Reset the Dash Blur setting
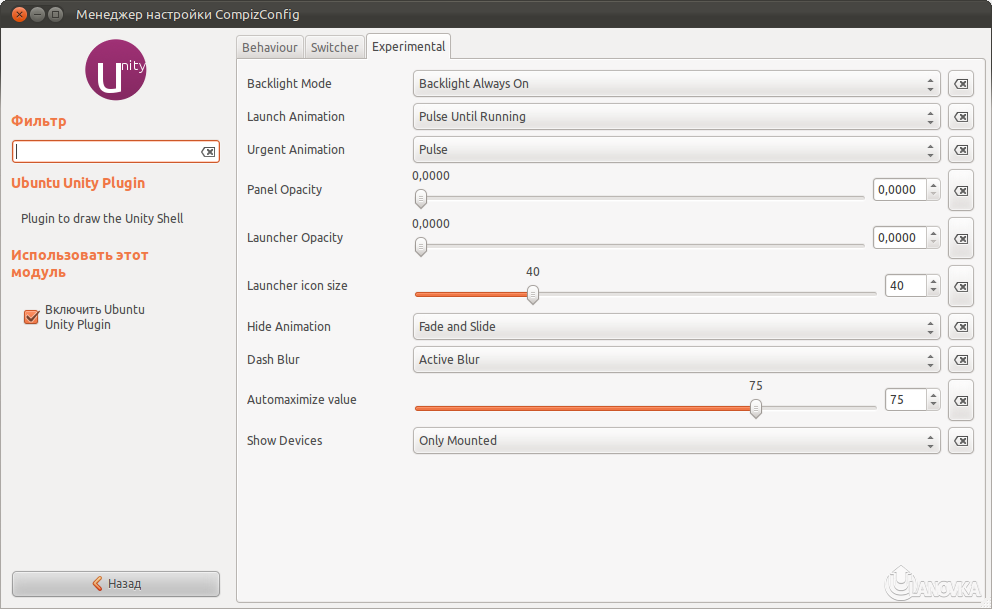This screenshot has width=992, height=609. pos(960,359)
